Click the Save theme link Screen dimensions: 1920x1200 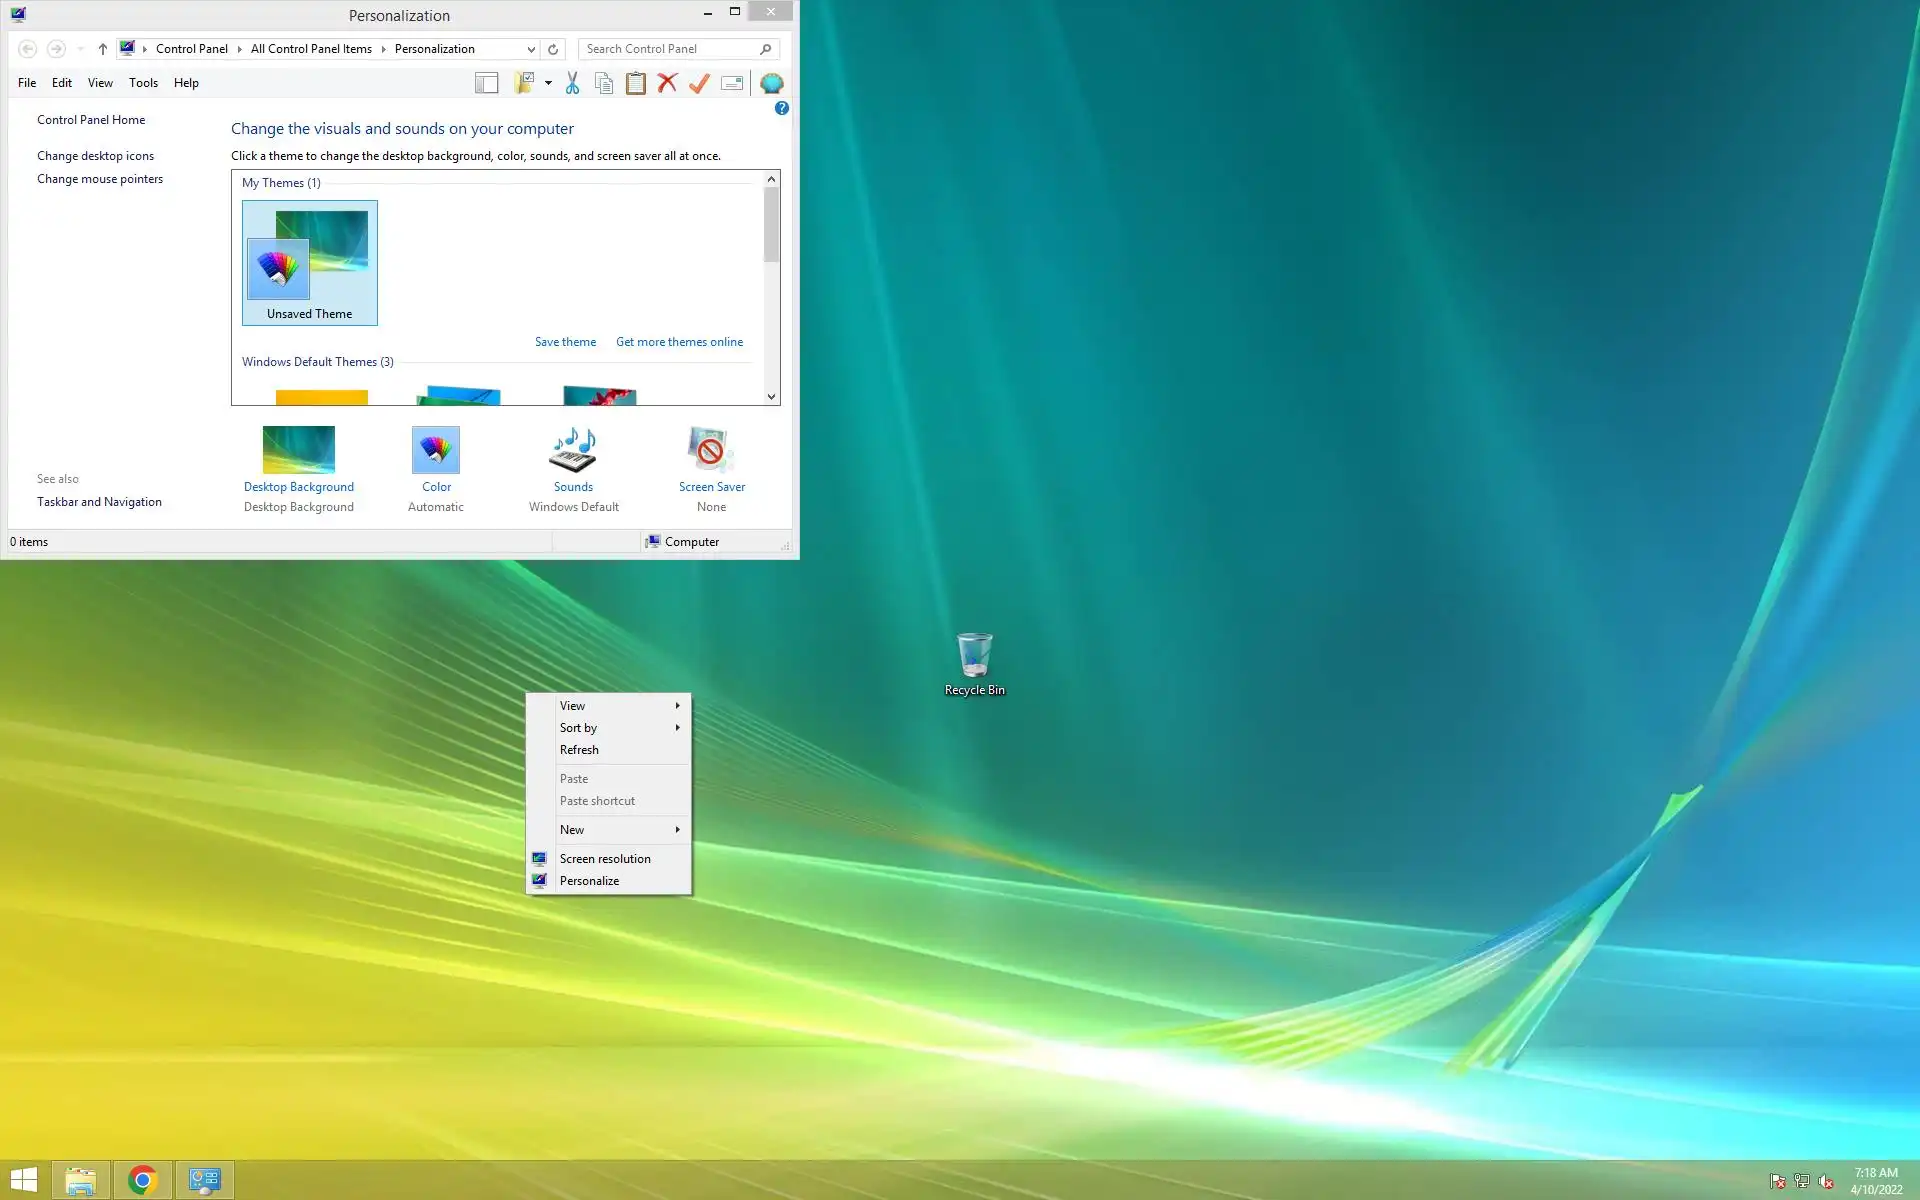pos(565,342)
